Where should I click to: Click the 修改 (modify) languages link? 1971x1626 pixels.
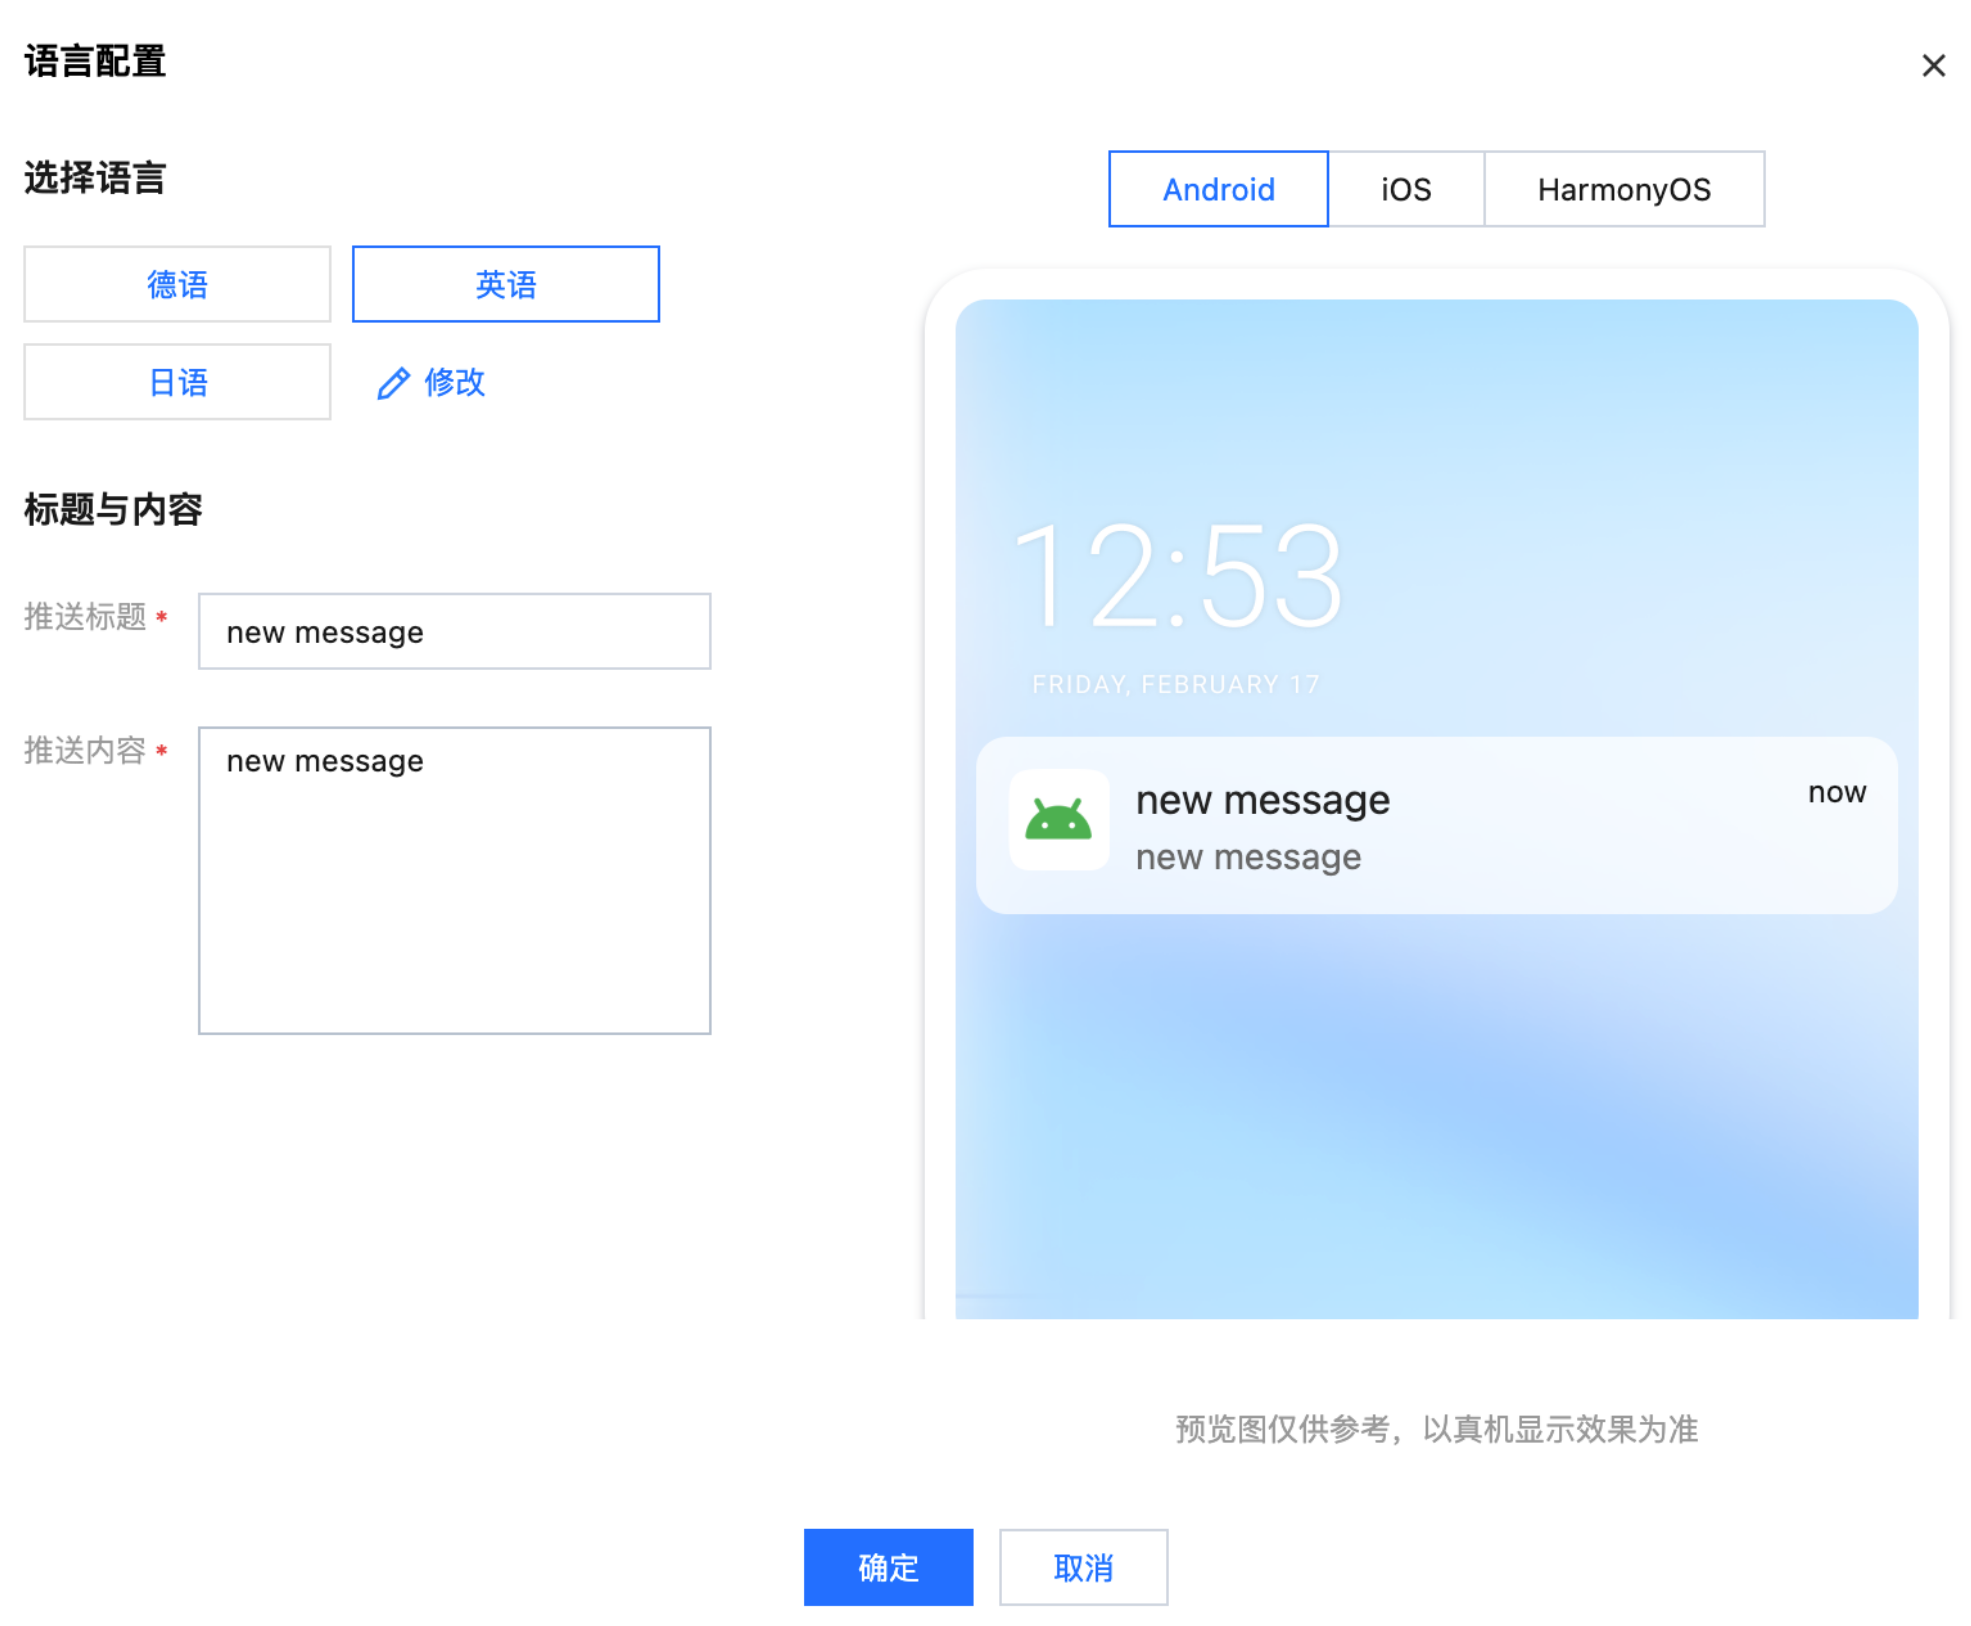point(454,383)
